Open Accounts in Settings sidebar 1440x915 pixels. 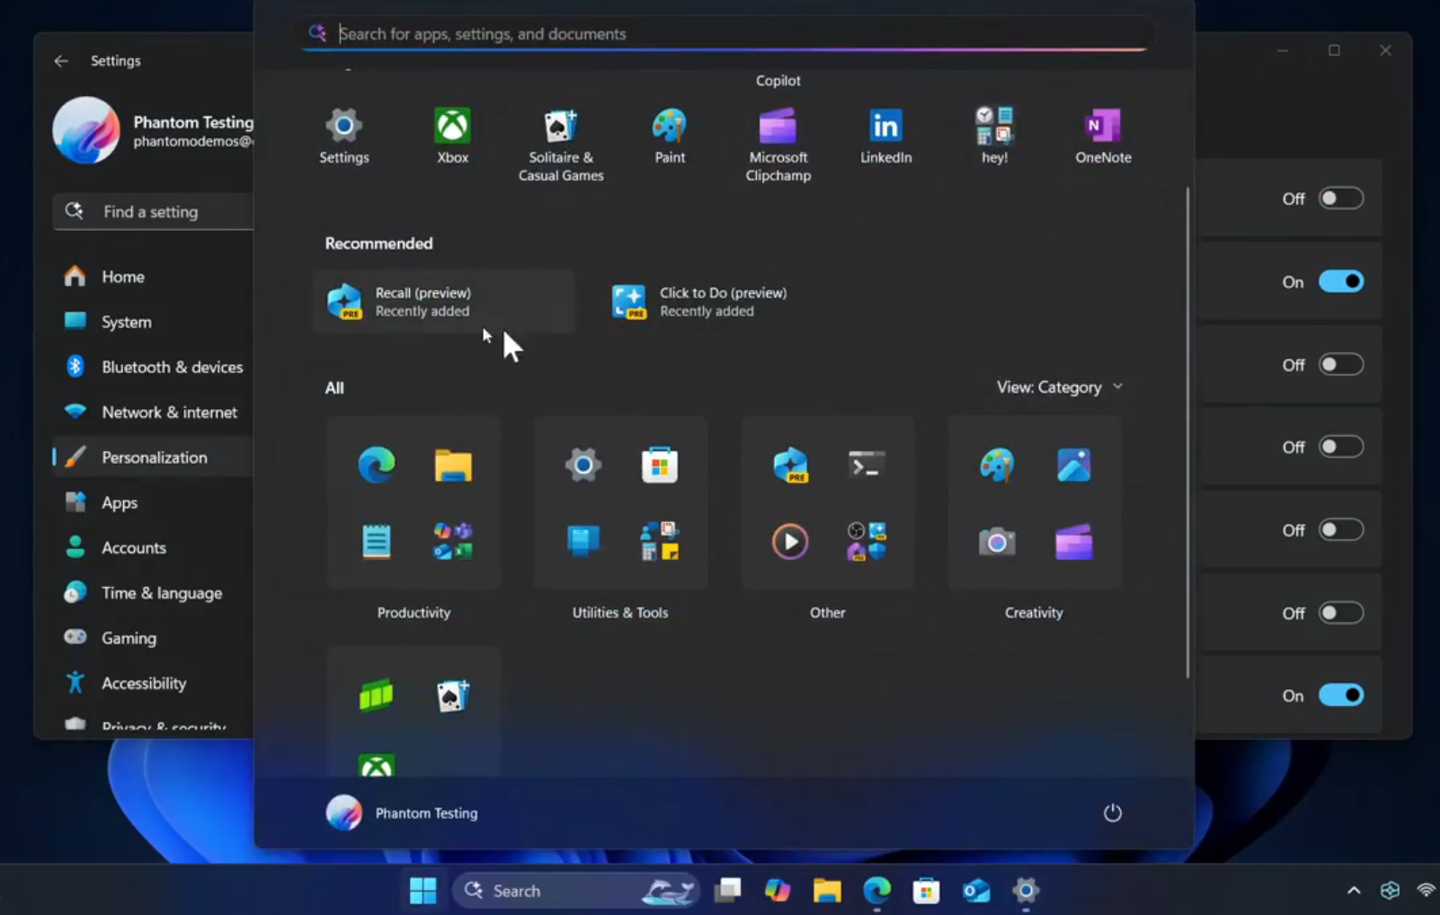[x=153, y=548]
